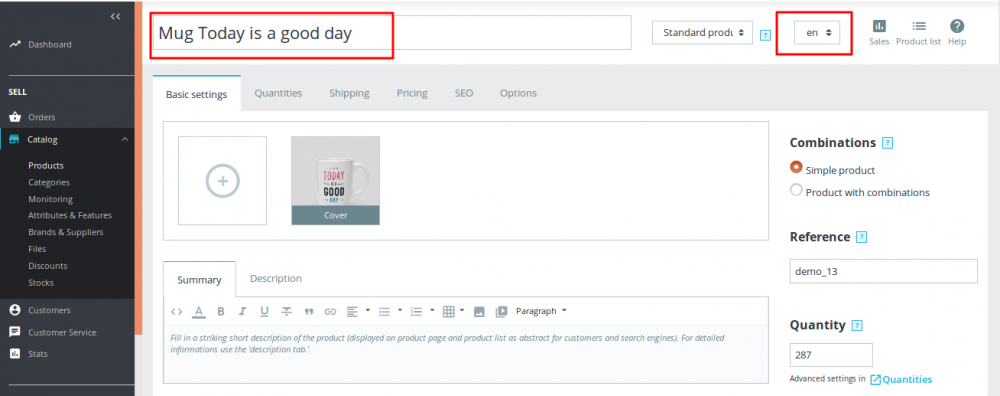
Task: Click the insert table icon
Action: tap(448, 312)
